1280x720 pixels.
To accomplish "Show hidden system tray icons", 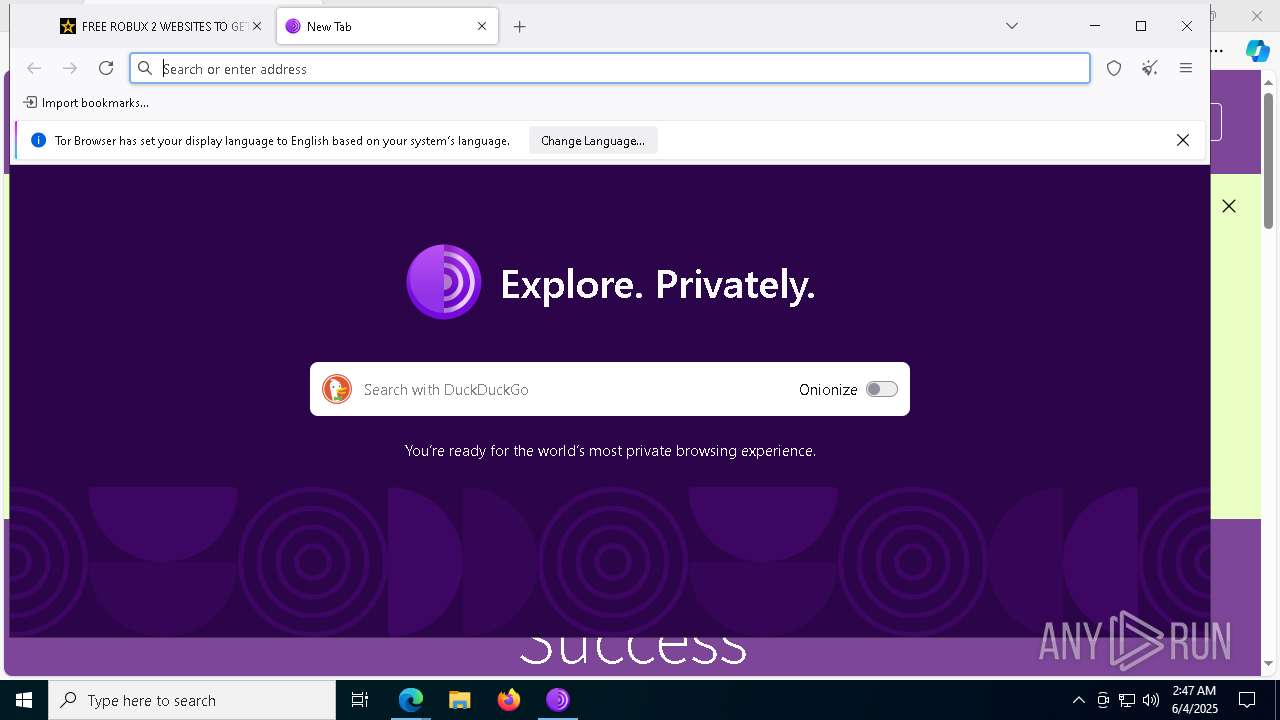I will [x=1078, y=700].
